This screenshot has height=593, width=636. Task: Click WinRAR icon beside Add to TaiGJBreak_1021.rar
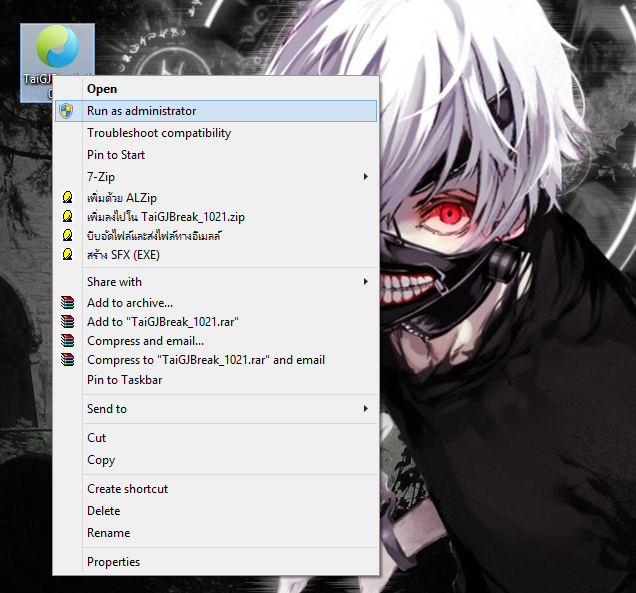[x=68, y=322]
